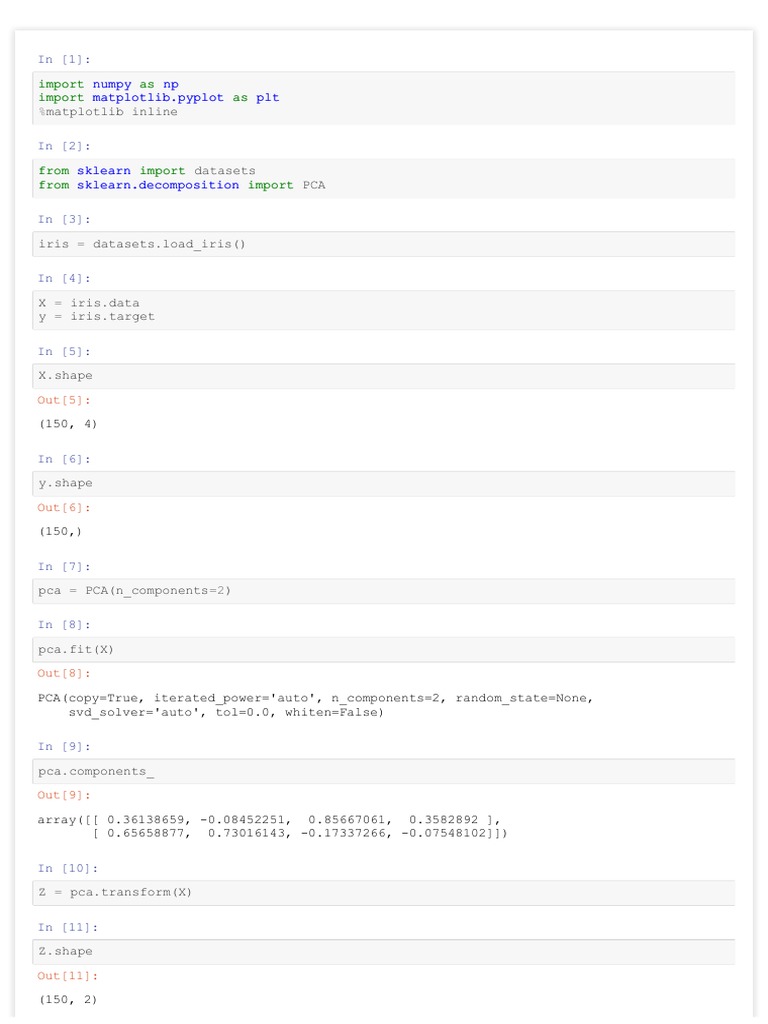Click the Out[9] prompt label
Viewport: 768px width, 1024px height.
[63, 795]
